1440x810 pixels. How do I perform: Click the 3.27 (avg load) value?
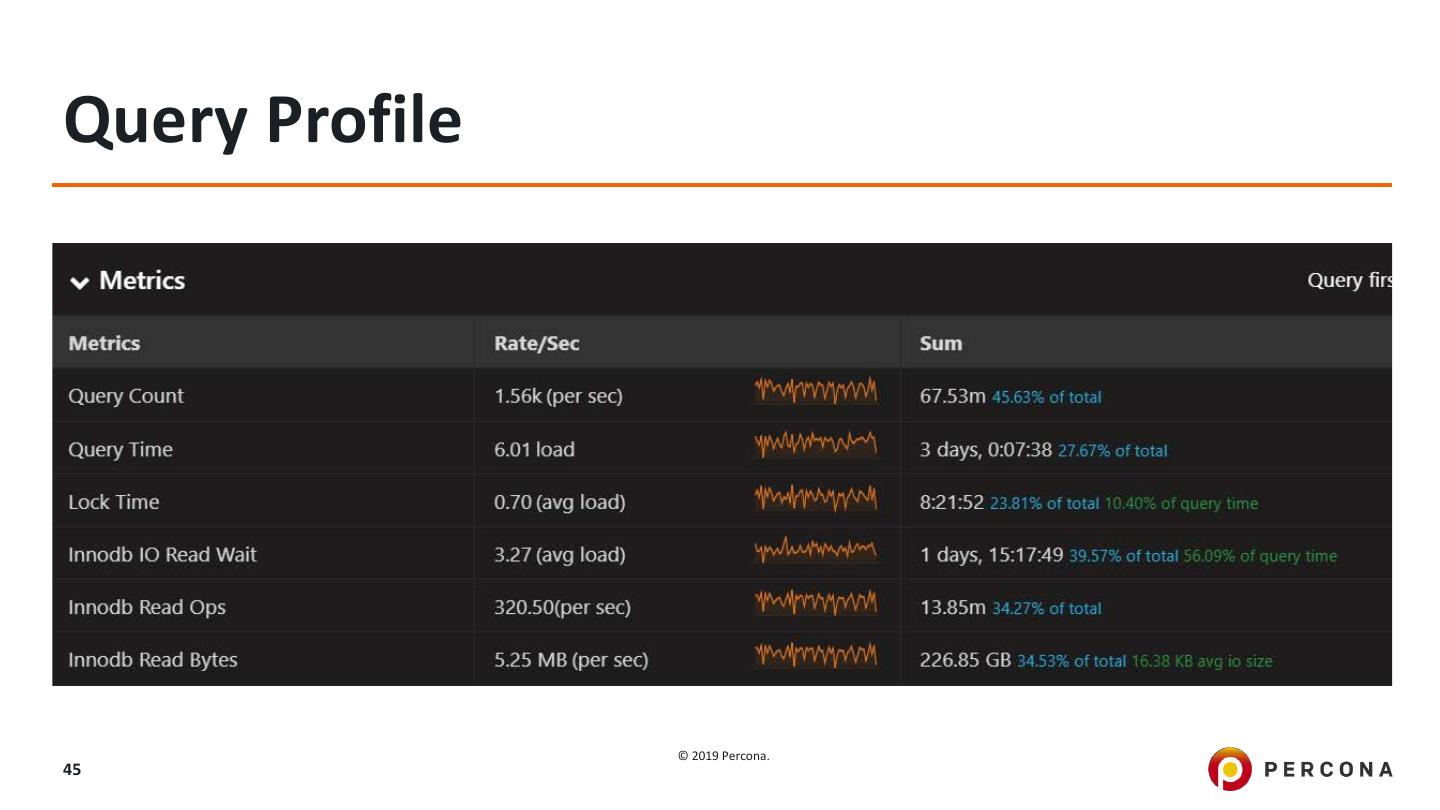(x=559, y=554)
